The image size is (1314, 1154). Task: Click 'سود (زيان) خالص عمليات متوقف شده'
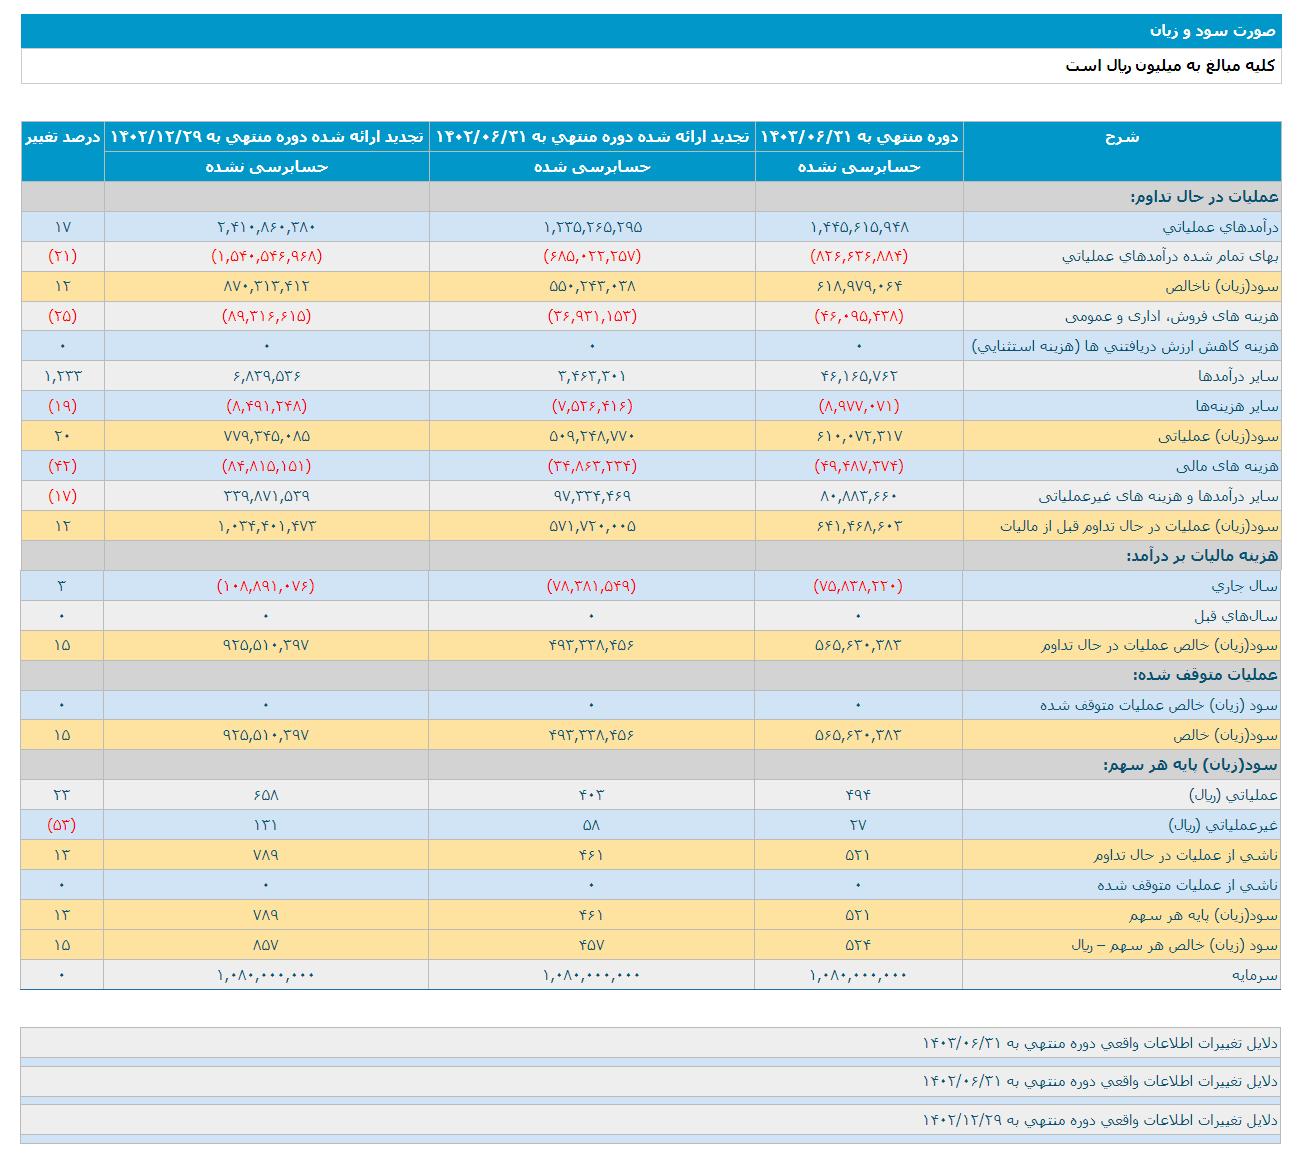(x=1159, y=706)
